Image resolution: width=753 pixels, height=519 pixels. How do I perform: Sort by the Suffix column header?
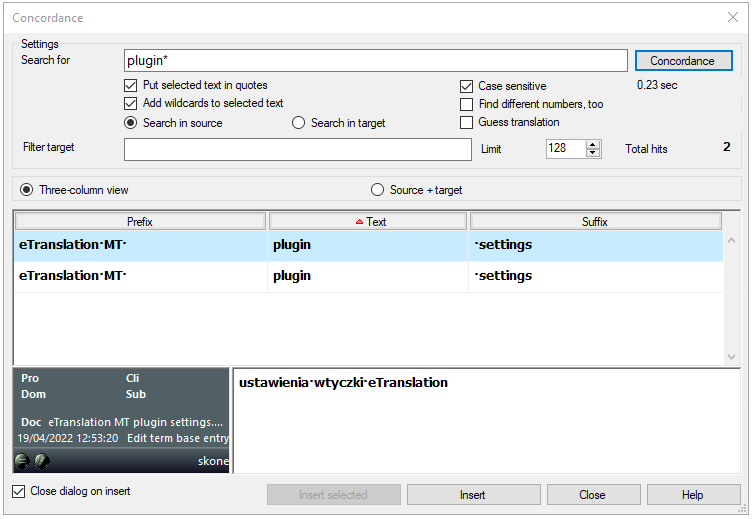tap(595, 222)
